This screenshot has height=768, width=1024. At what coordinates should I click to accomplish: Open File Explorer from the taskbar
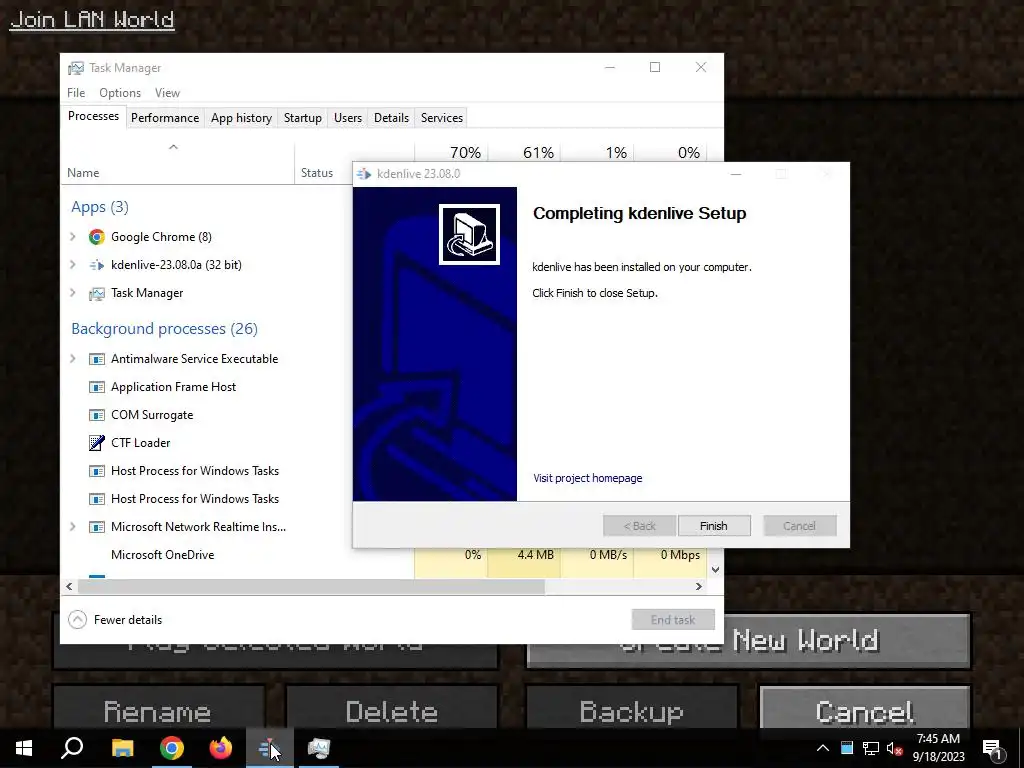pos(122,748)
